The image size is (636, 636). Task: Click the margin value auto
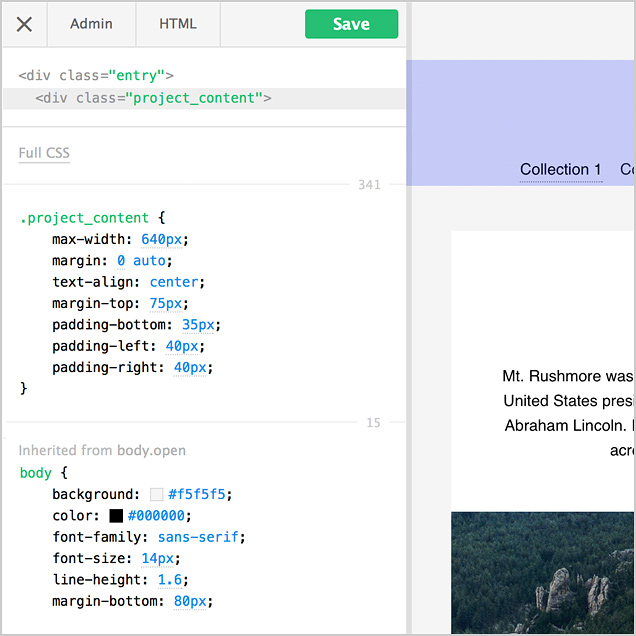[149, 261]
